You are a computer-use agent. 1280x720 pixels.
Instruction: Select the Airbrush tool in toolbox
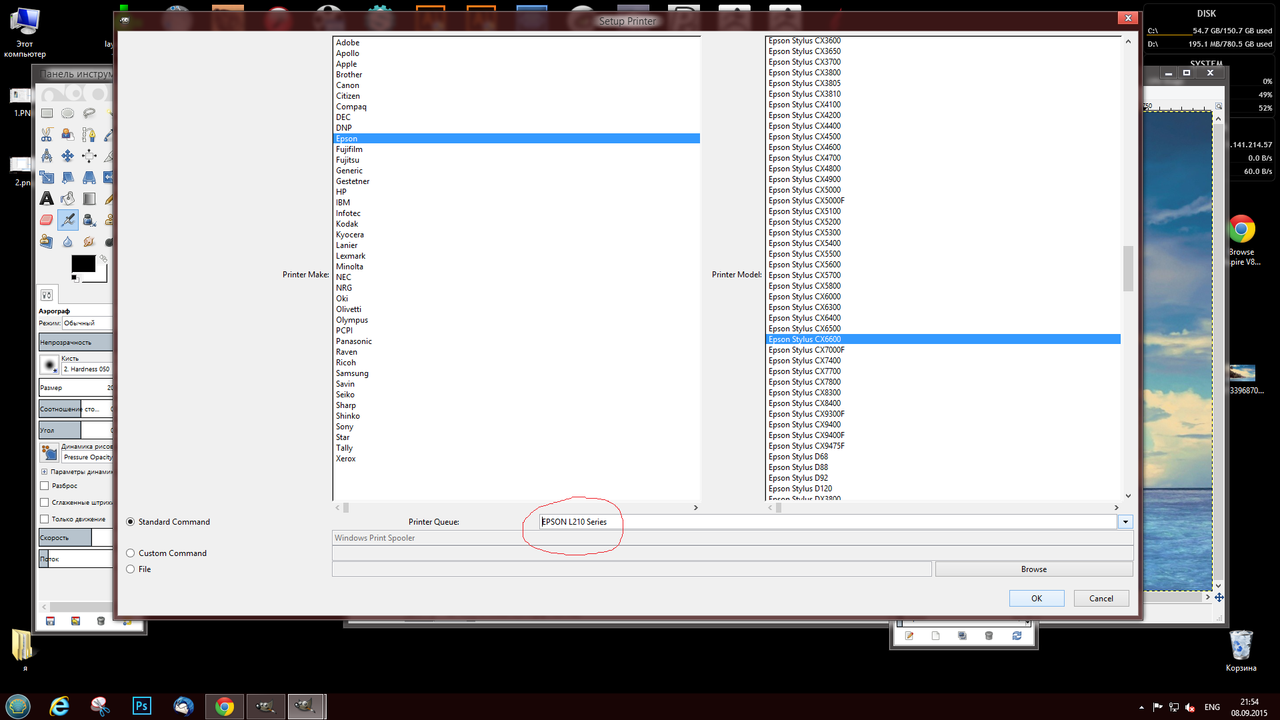click(67, 220)
